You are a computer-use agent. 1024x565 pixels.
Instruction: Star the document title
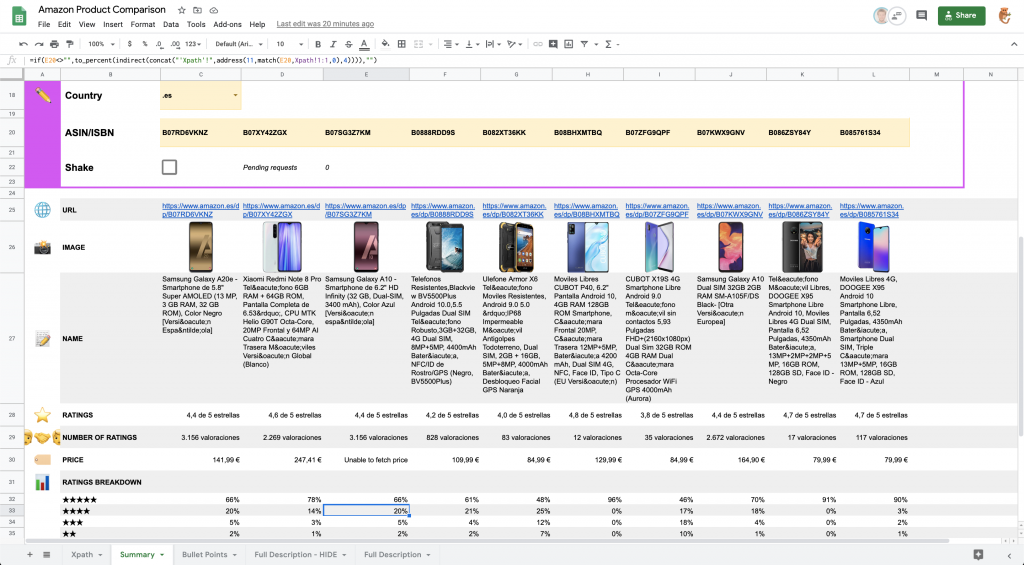pos(182,10)
